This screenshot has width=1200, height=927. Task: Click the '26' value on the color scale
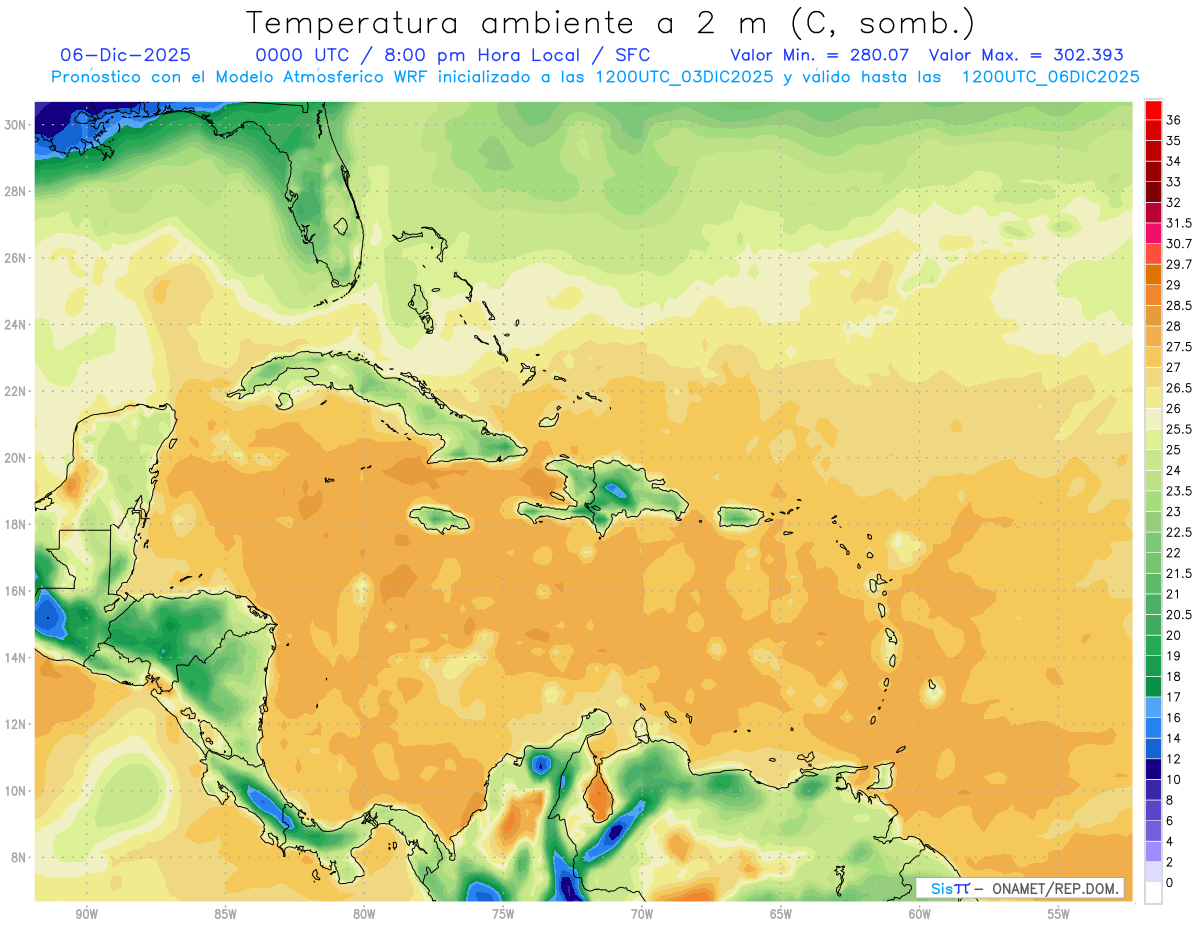[1174, 409]
